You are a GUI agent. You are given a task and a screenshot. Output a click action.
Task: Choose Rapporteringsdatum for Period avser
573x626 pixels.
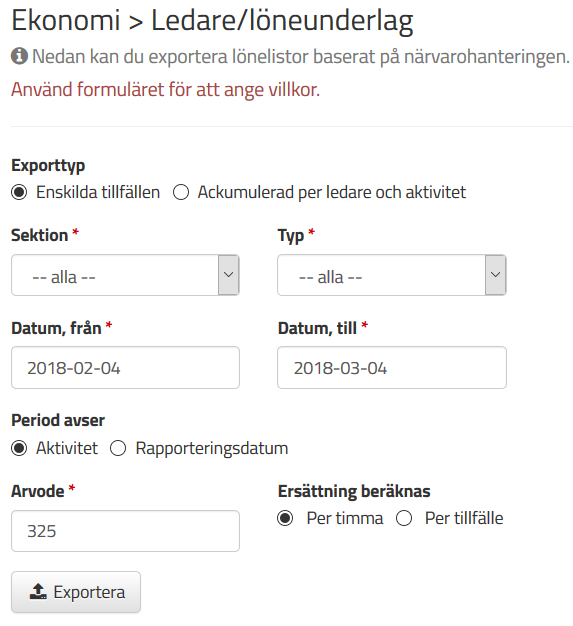coord(118,448)
